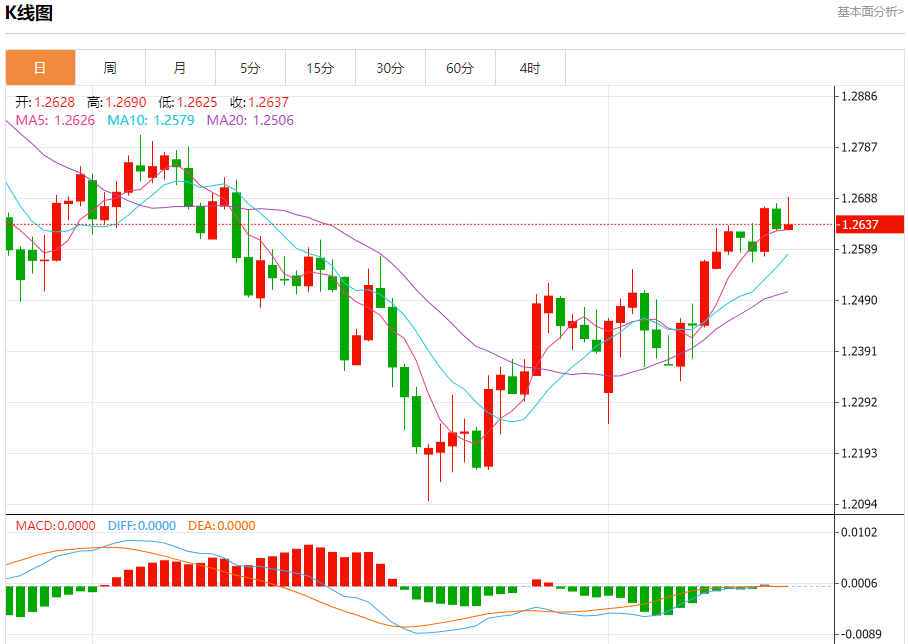Select the 日 daily chart tab

pos(41,68)
